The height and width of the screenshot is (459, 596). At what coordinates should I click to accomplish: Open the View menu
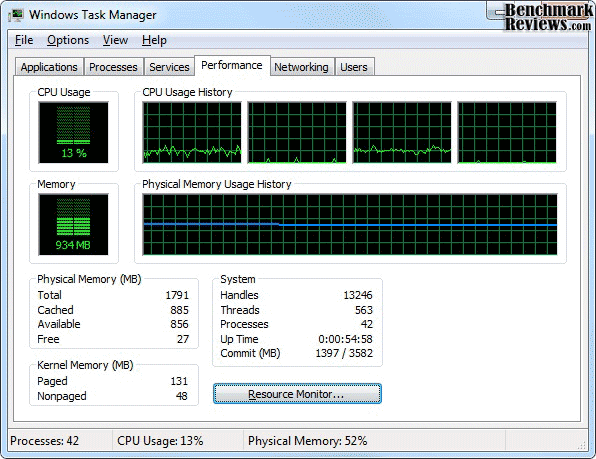pos(115,40)
